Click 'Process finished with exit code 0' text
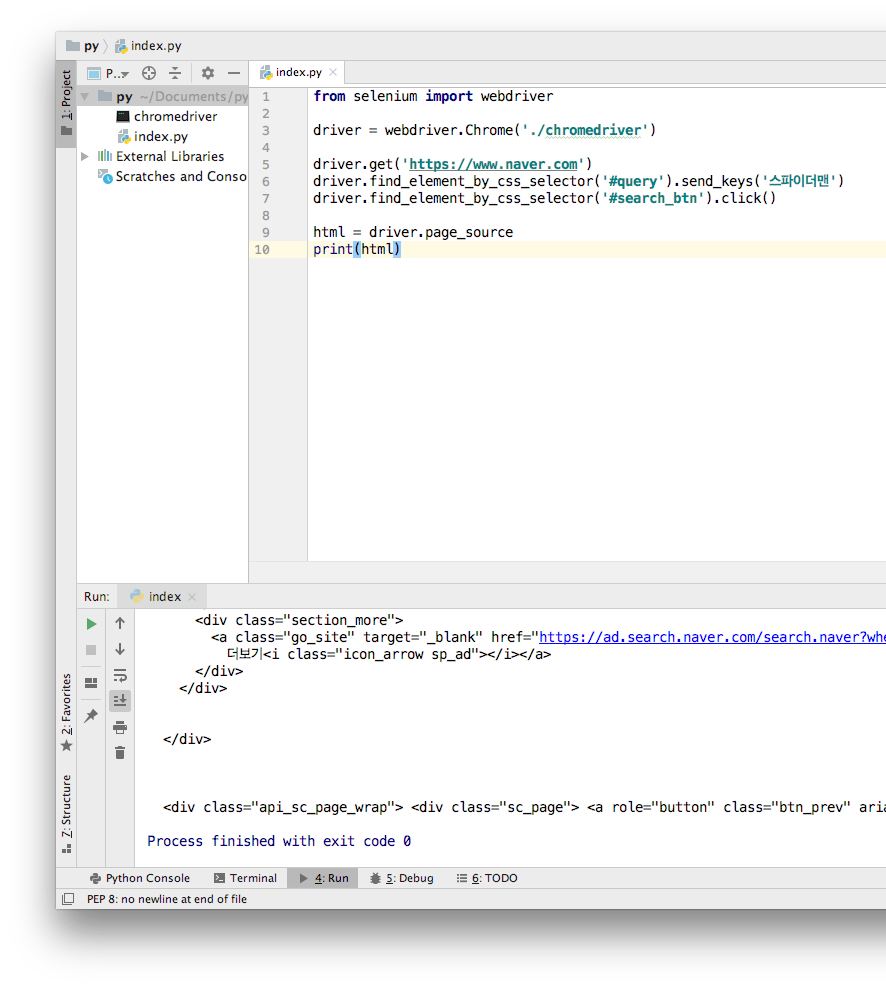 coord(279,842)
